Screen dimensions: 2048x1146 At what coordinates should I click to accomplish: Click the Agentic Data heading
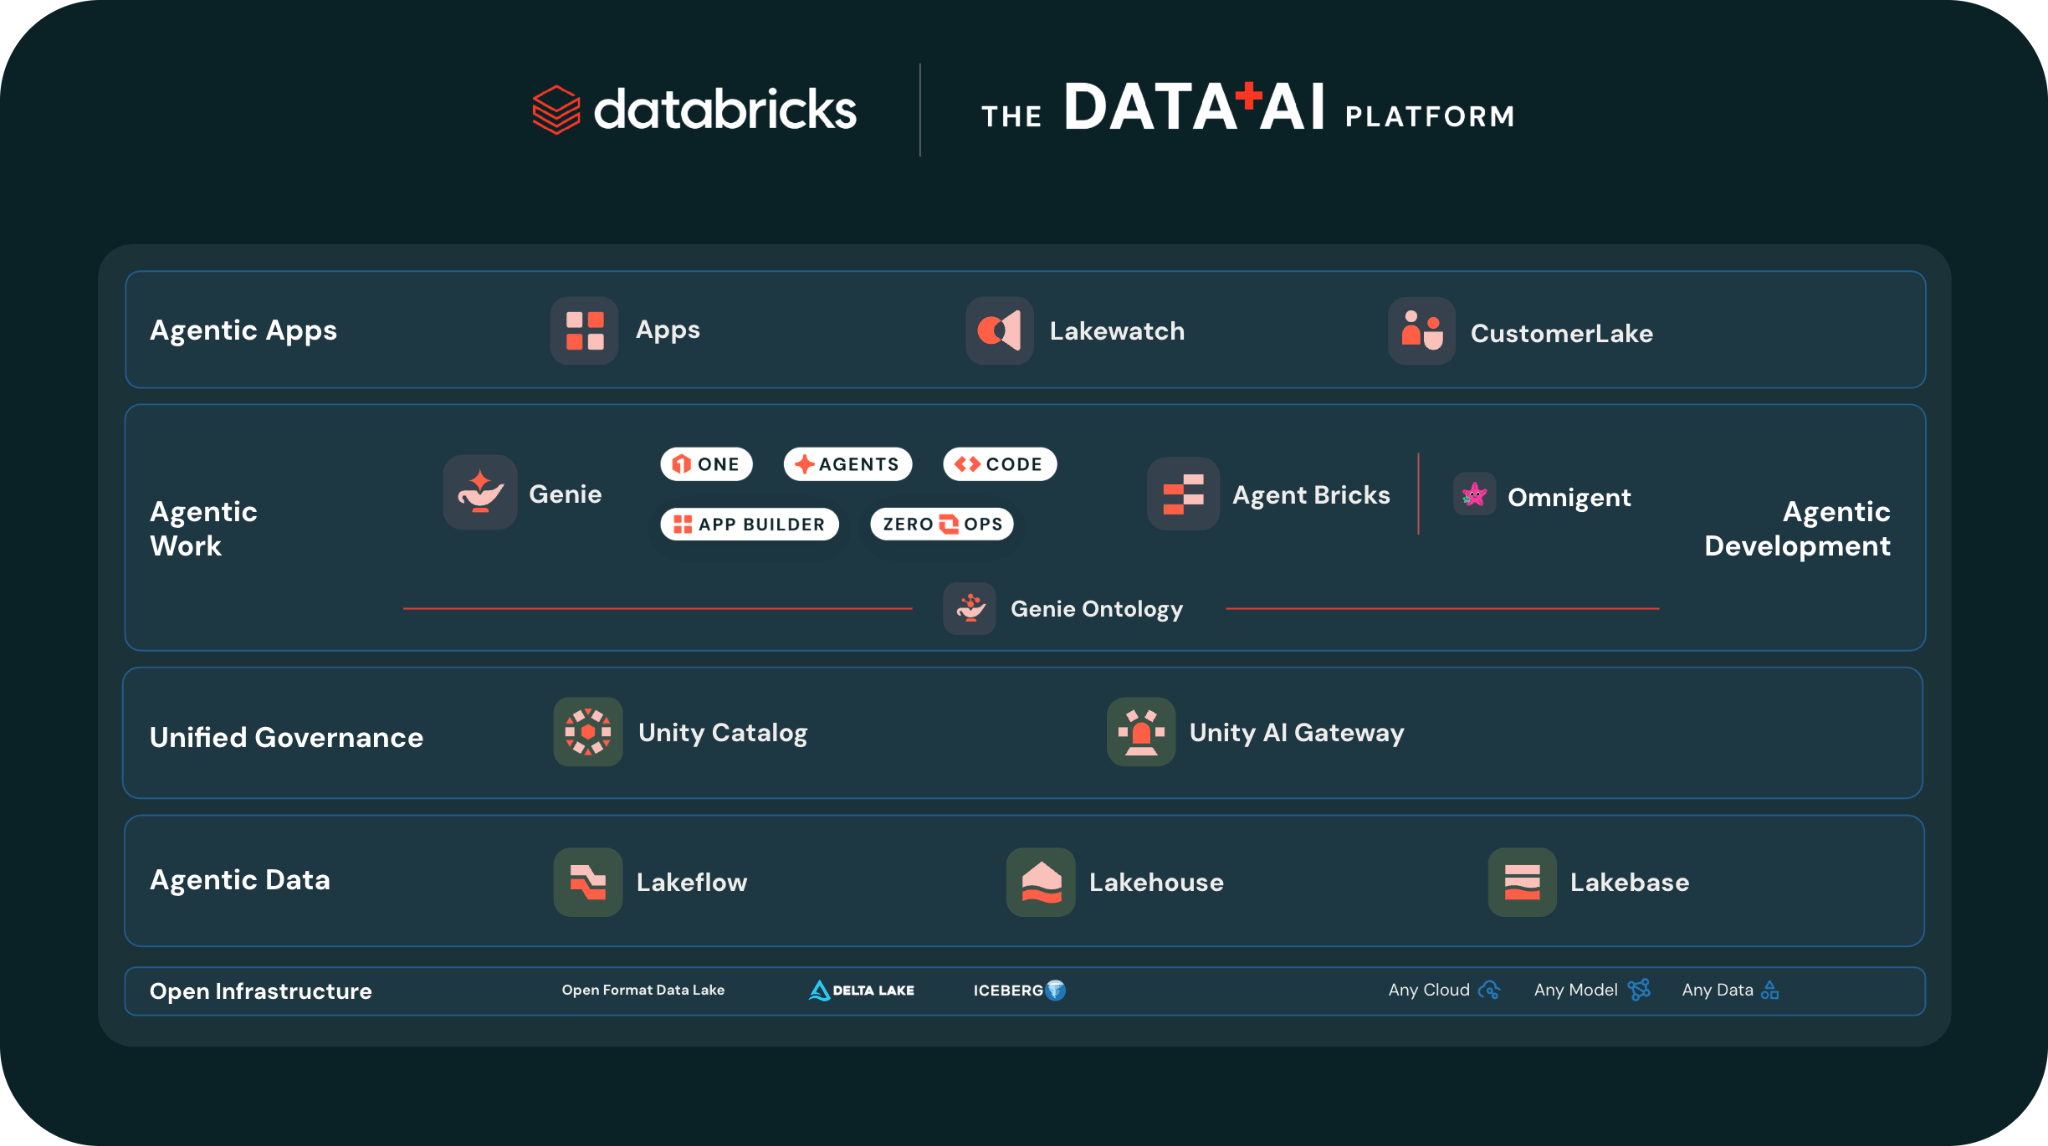pyautogui.click(x=240, y=880)
